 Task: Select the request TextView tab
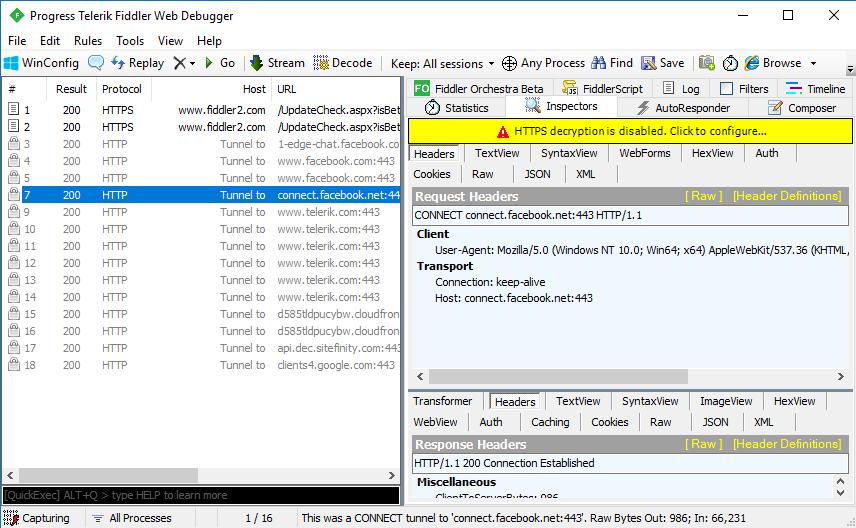497,153
